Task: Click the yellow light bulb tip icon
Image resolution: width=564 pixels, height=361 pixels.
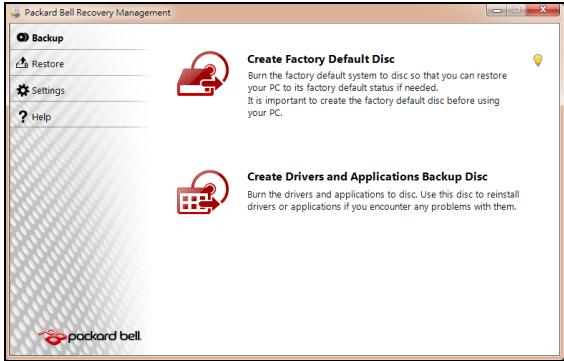Action: (x=537, y=60)
